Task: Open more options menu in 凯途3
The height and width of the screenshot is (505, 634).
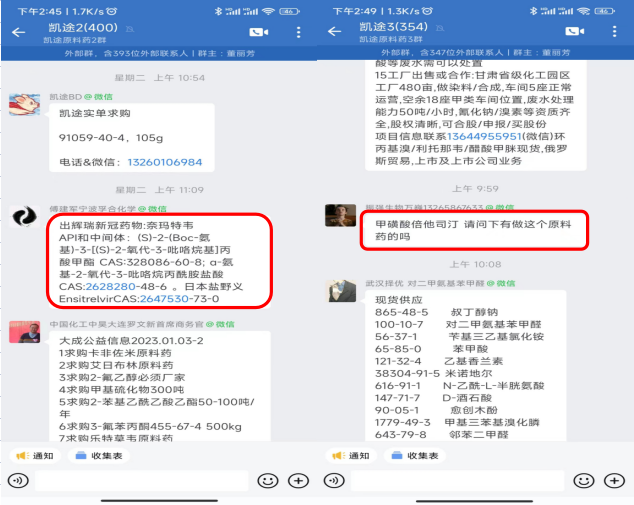Action: [614, 31]
